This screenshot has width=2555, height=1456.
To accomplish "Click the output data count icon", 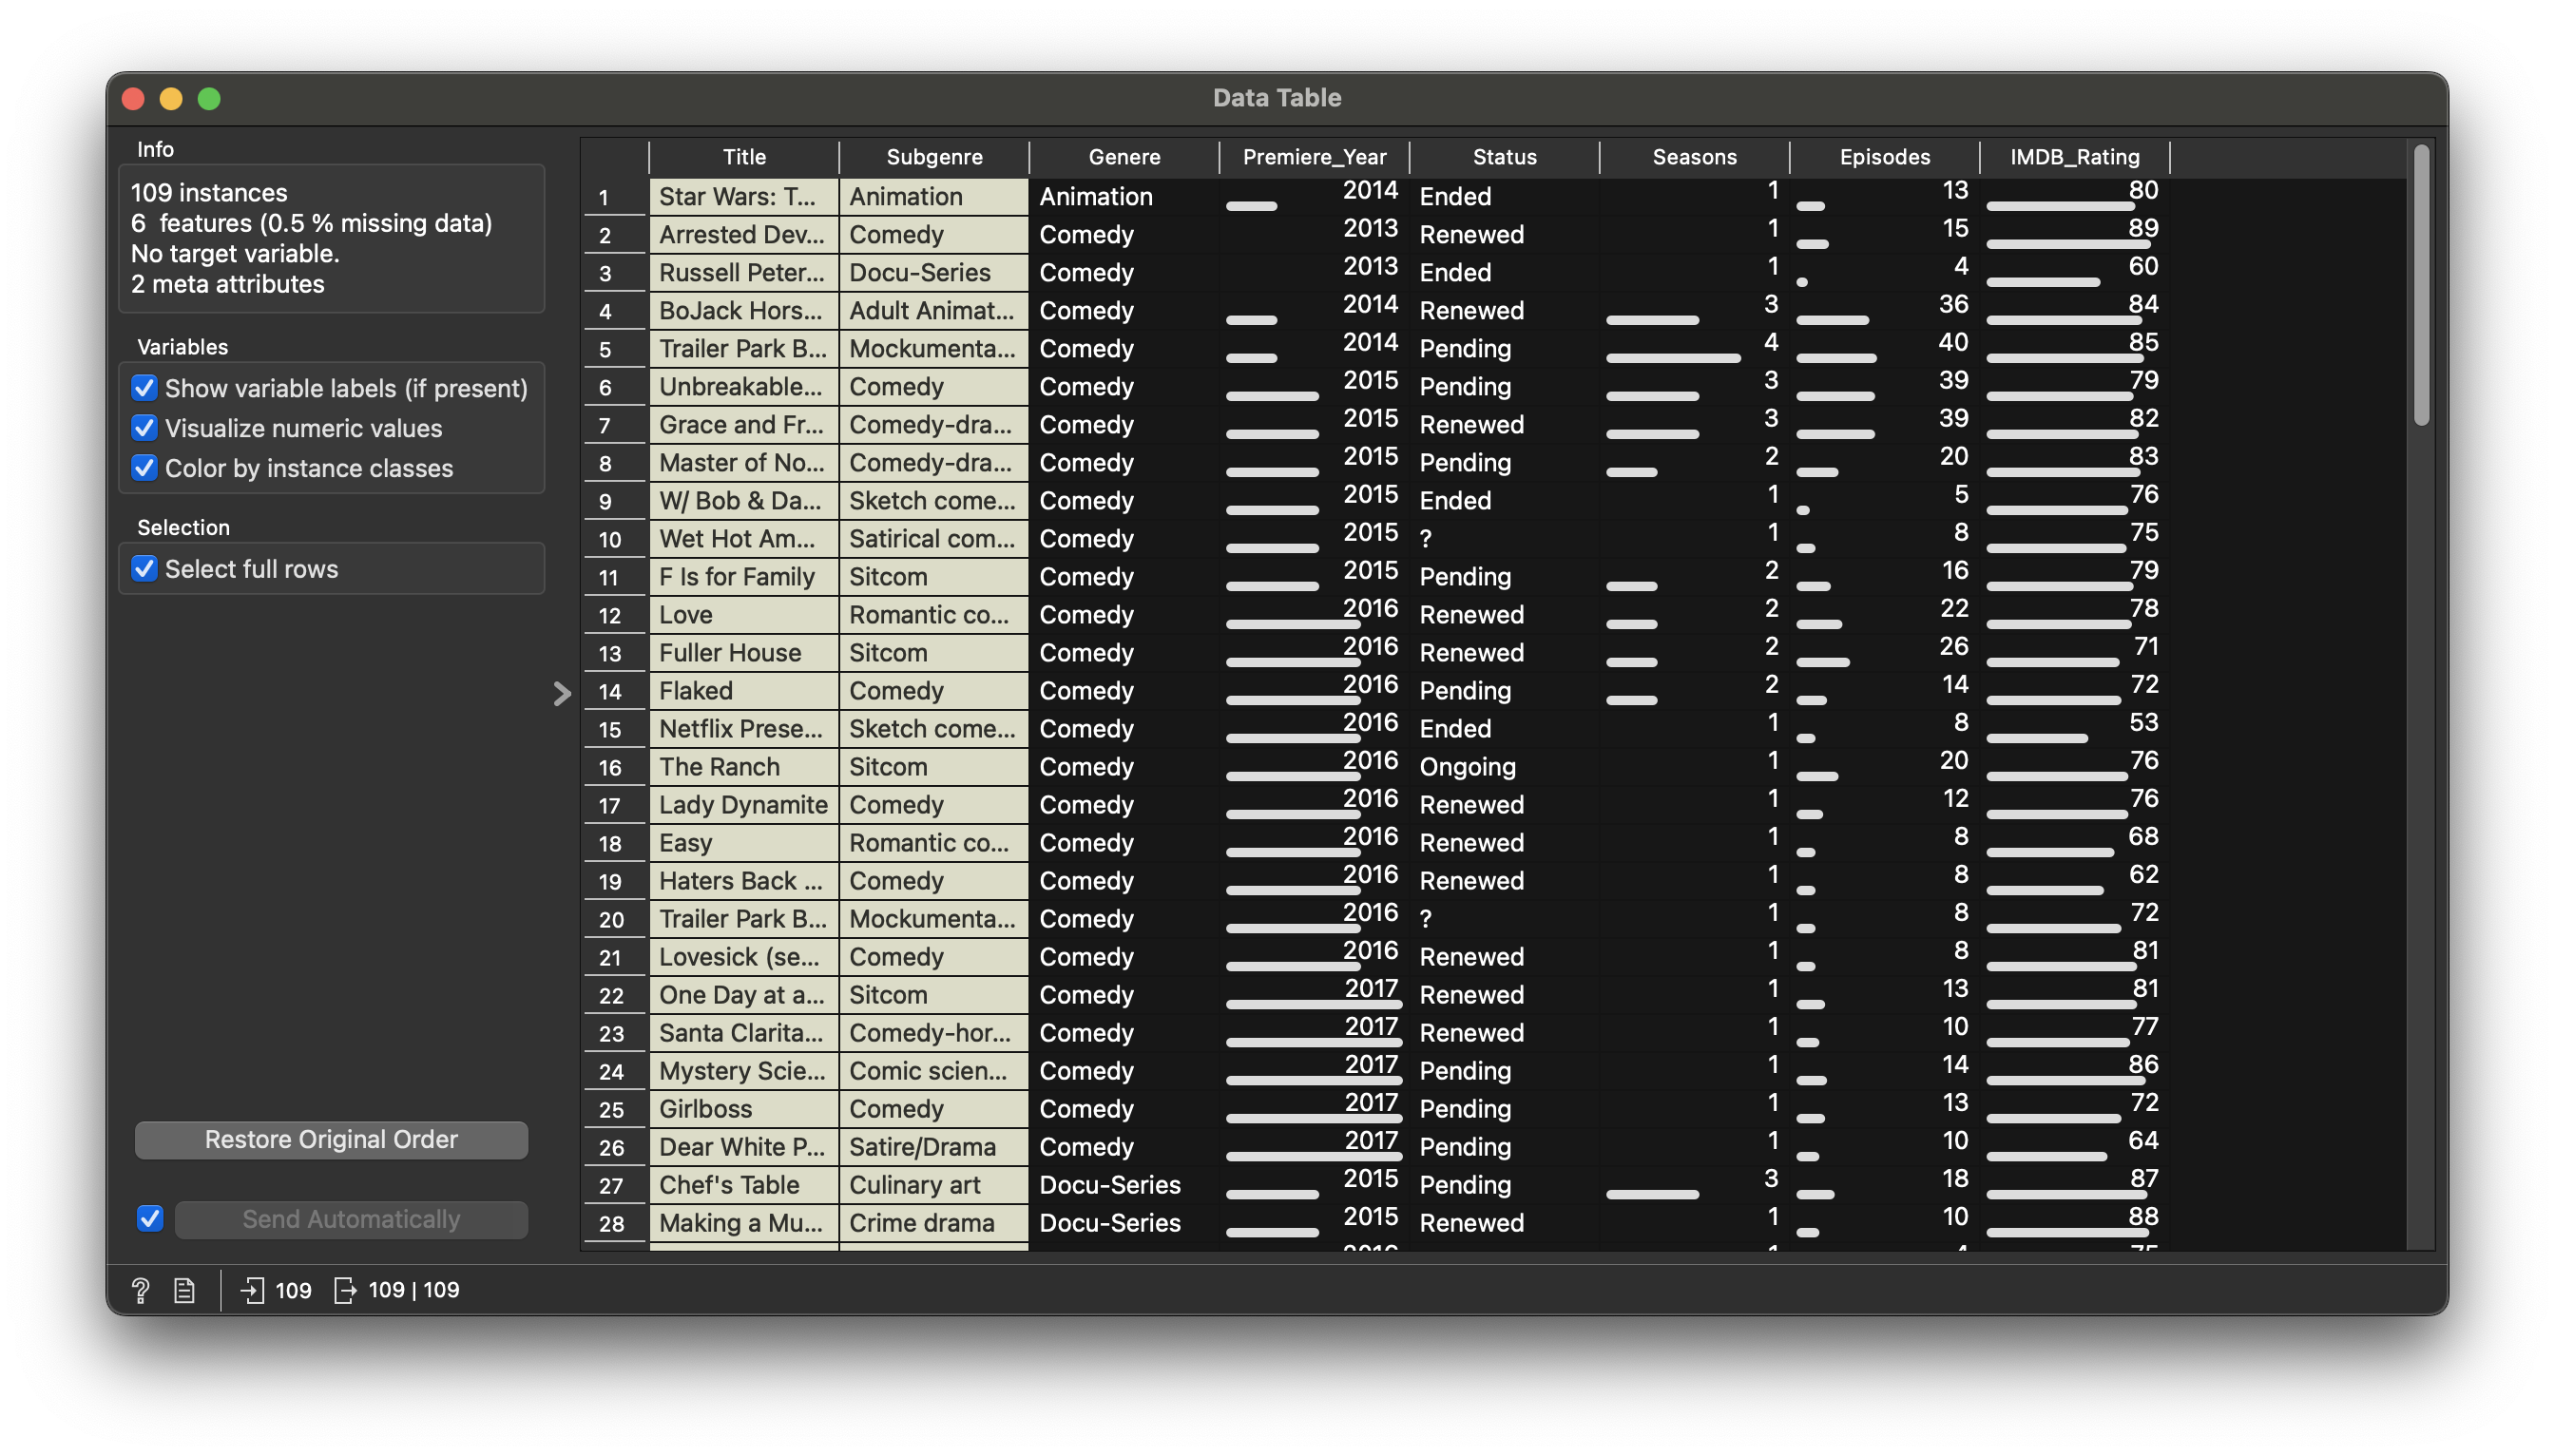I will click(x=345, y=1290).
